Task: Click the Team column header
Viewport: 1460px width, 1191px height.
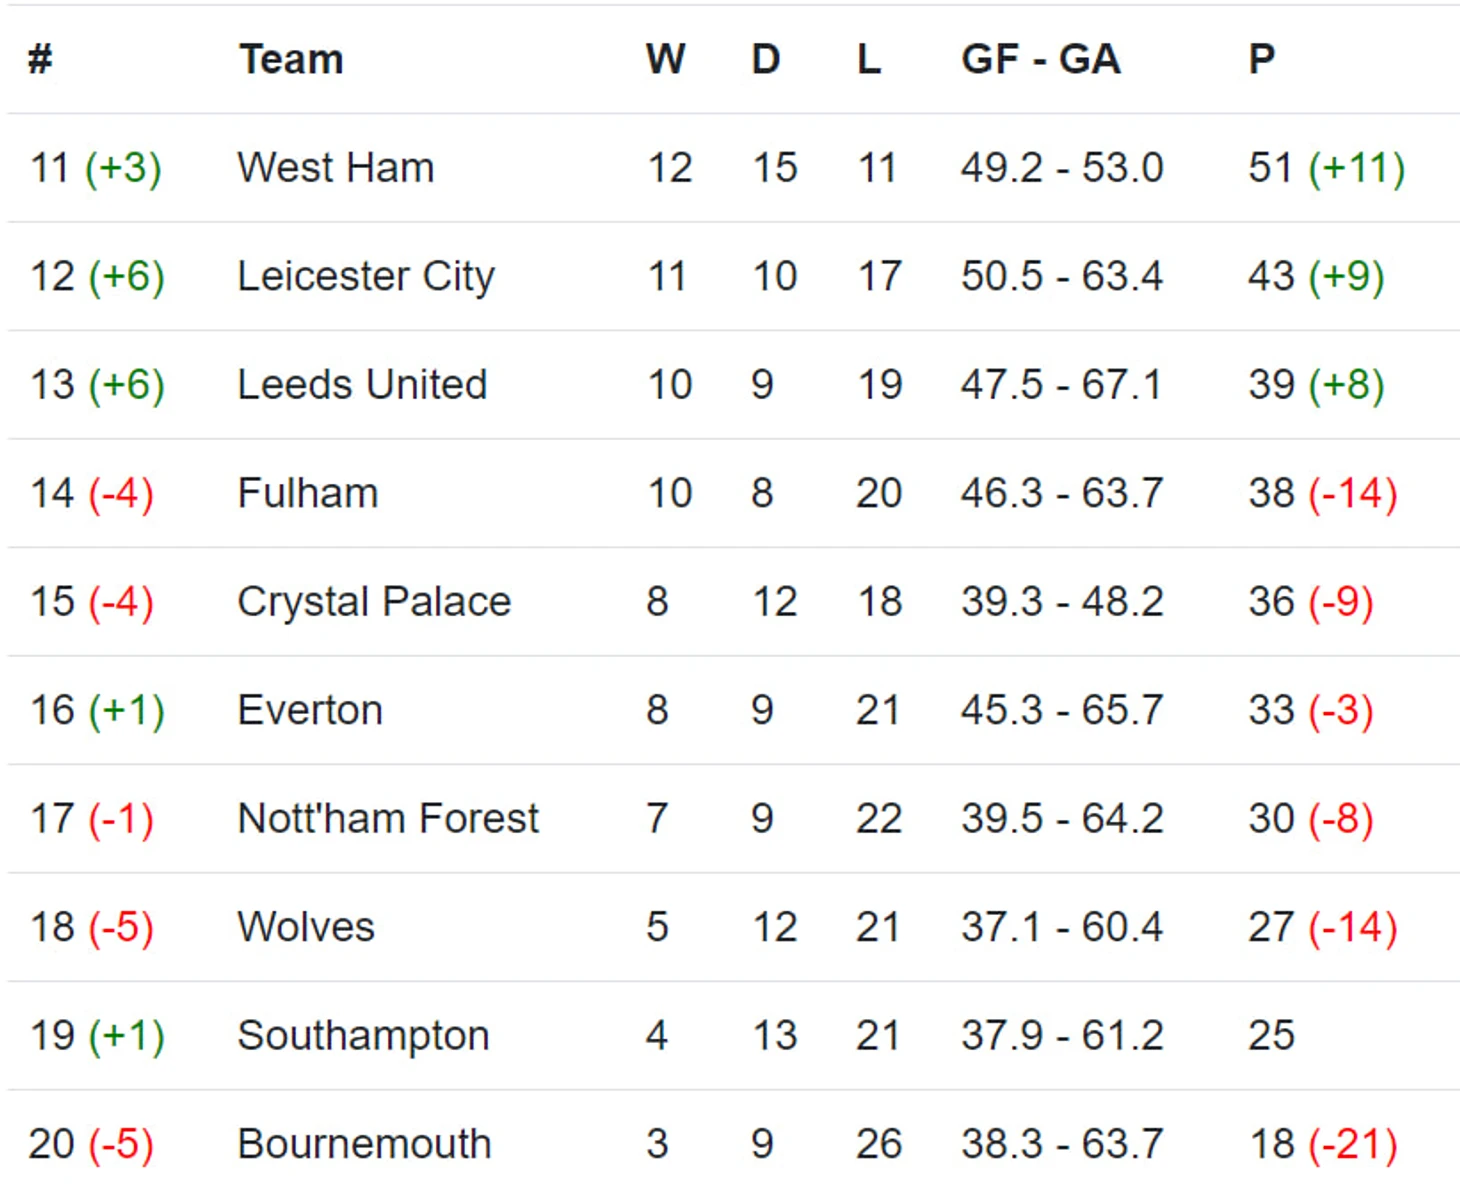Action: point(291,59)
